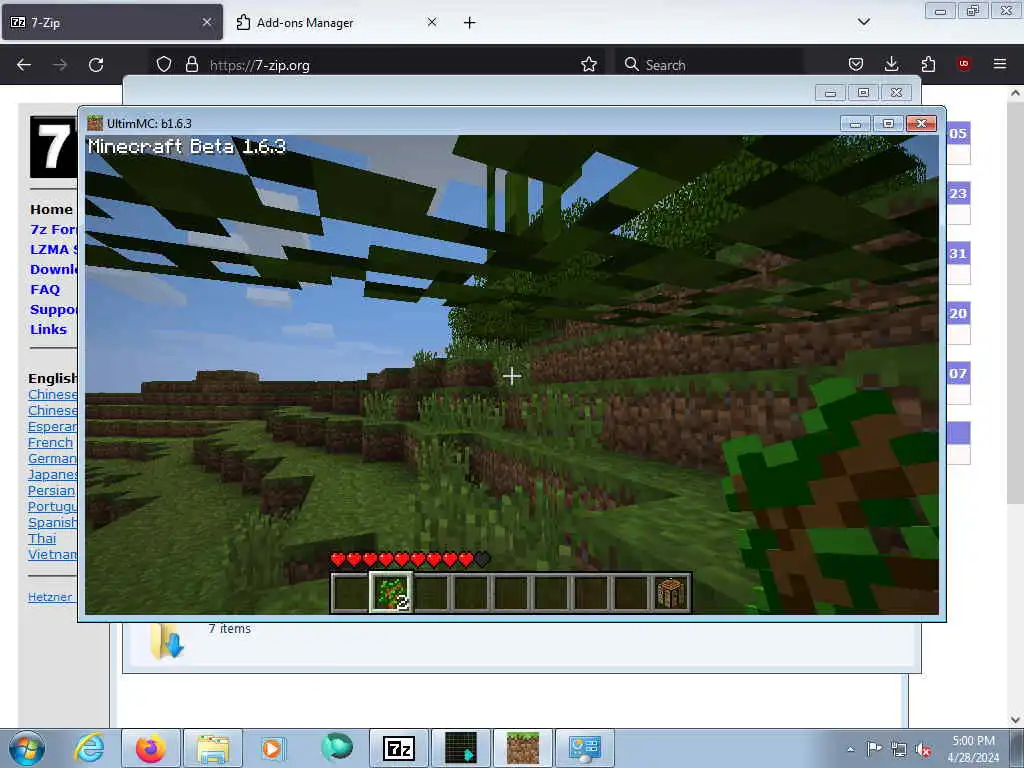Open the Home link on 7-Zip site
The height and width of the screenshot is (768, 1024).
pos(51,209)
